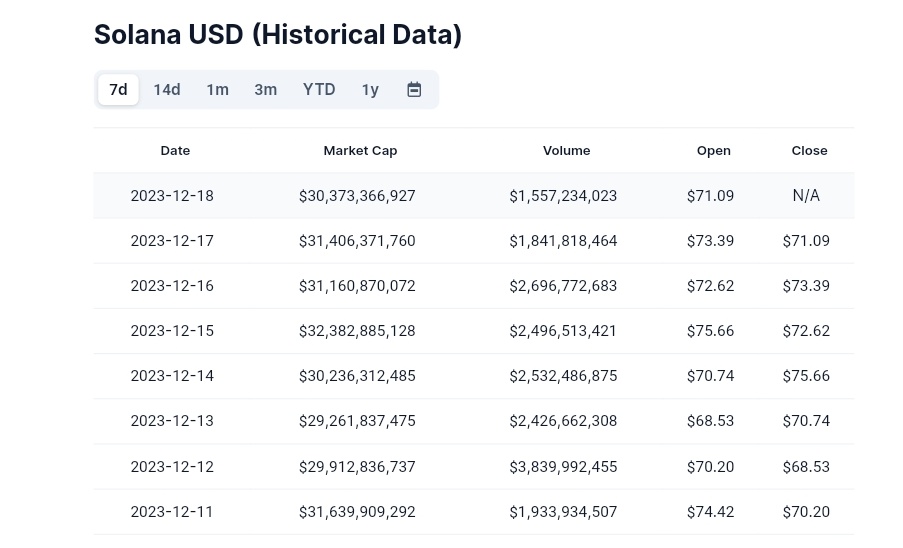This screenshot has height=548, width=903.
Task: Click market cap $32,382,885,128
Action: coord(357,330)
